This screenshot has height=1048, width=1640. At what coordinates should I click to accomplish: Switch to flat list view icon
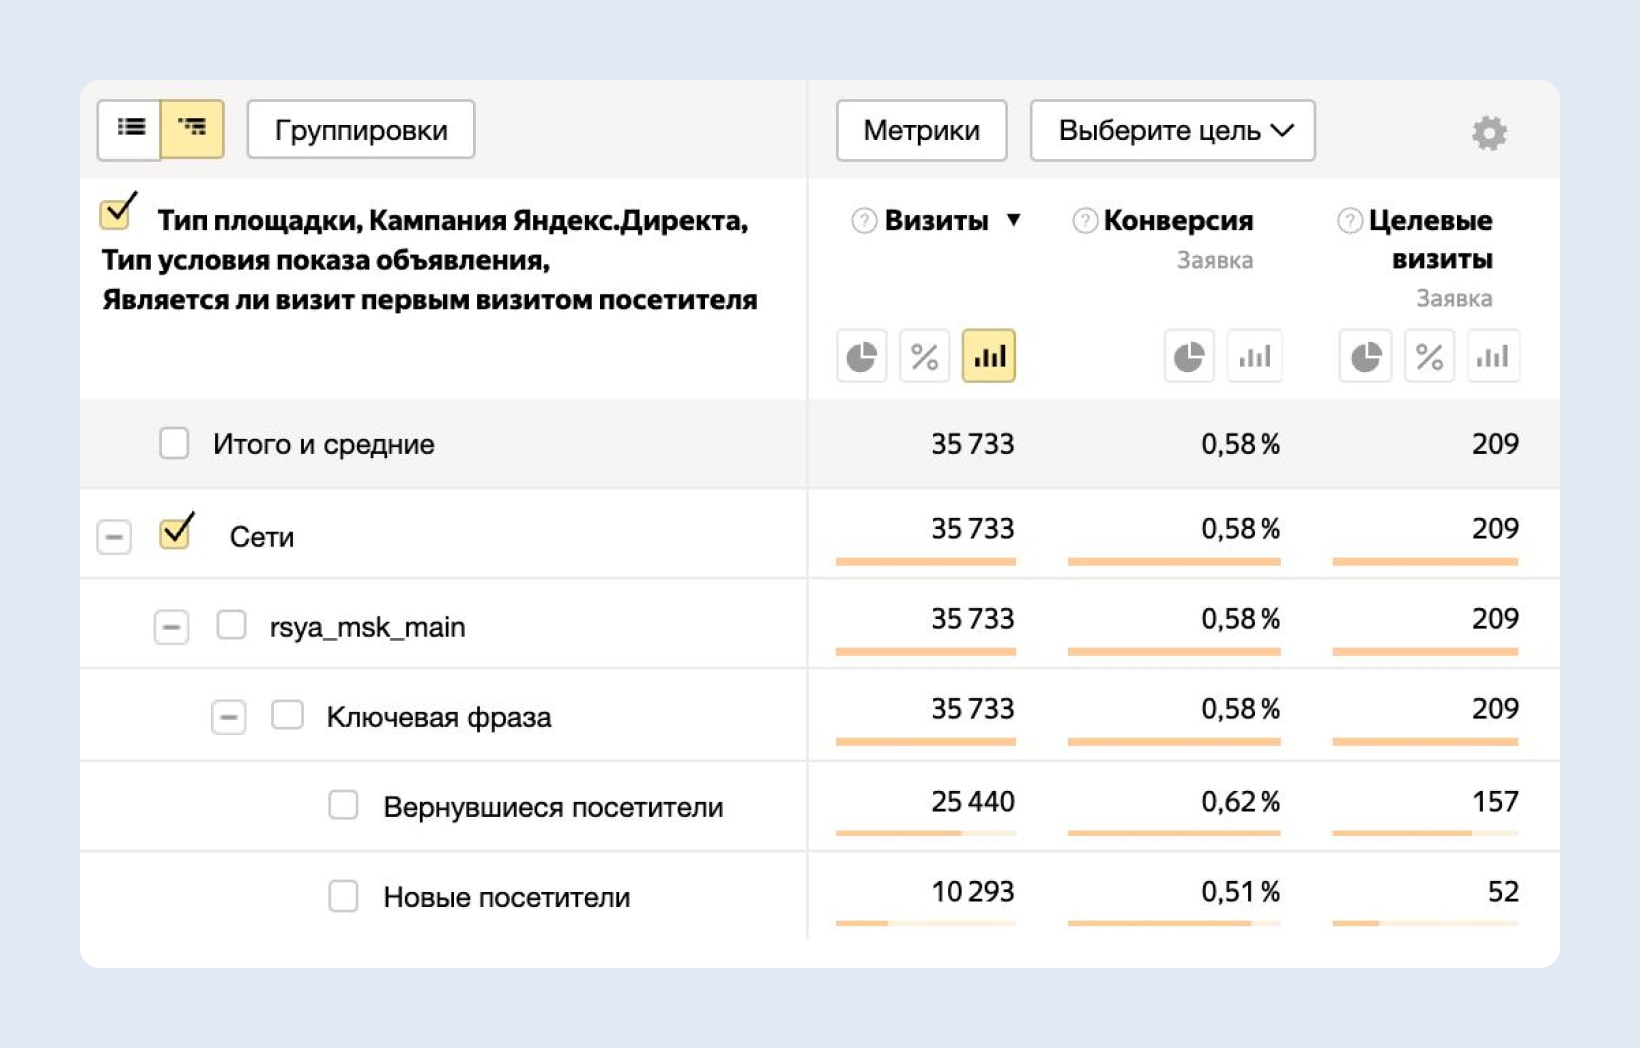(x=130, y=129)
